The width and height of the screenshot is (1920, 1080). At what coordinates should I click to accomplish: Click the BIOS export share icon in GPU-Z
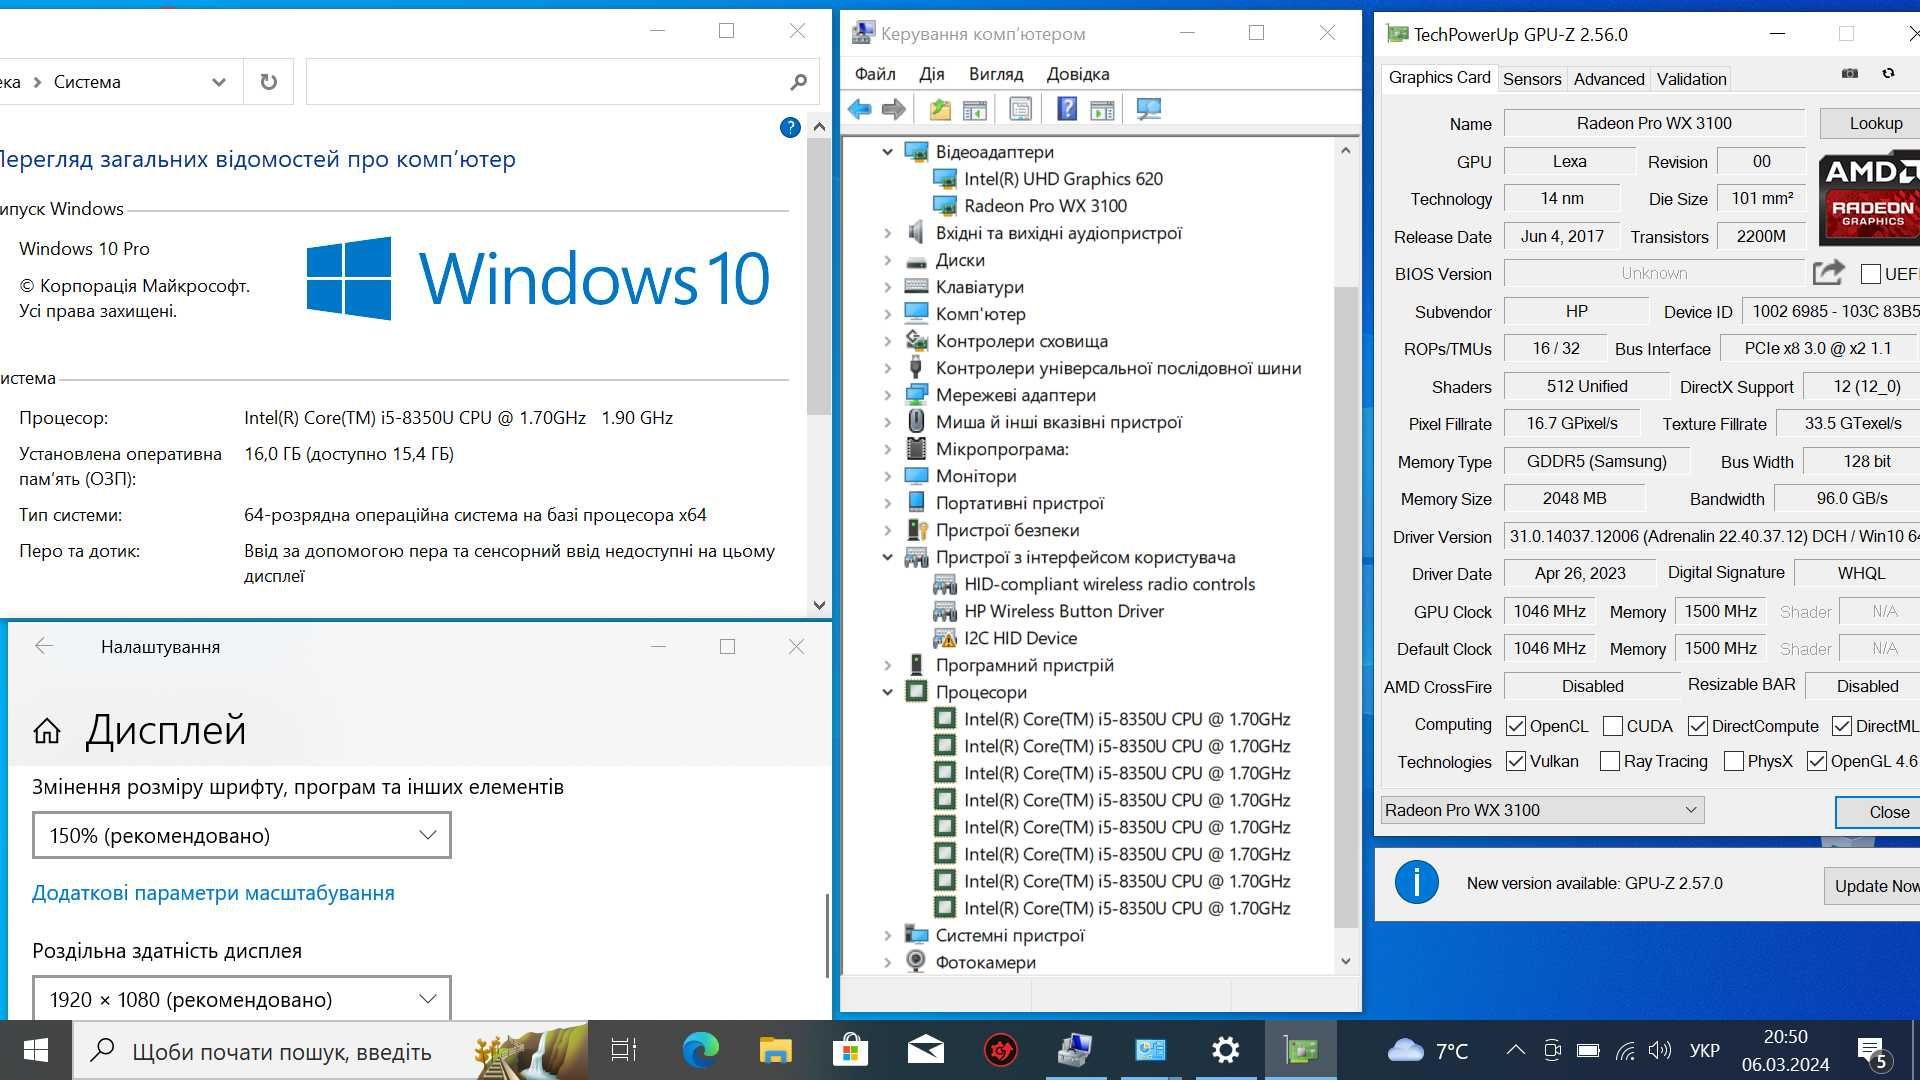[x=1828, y=272]
